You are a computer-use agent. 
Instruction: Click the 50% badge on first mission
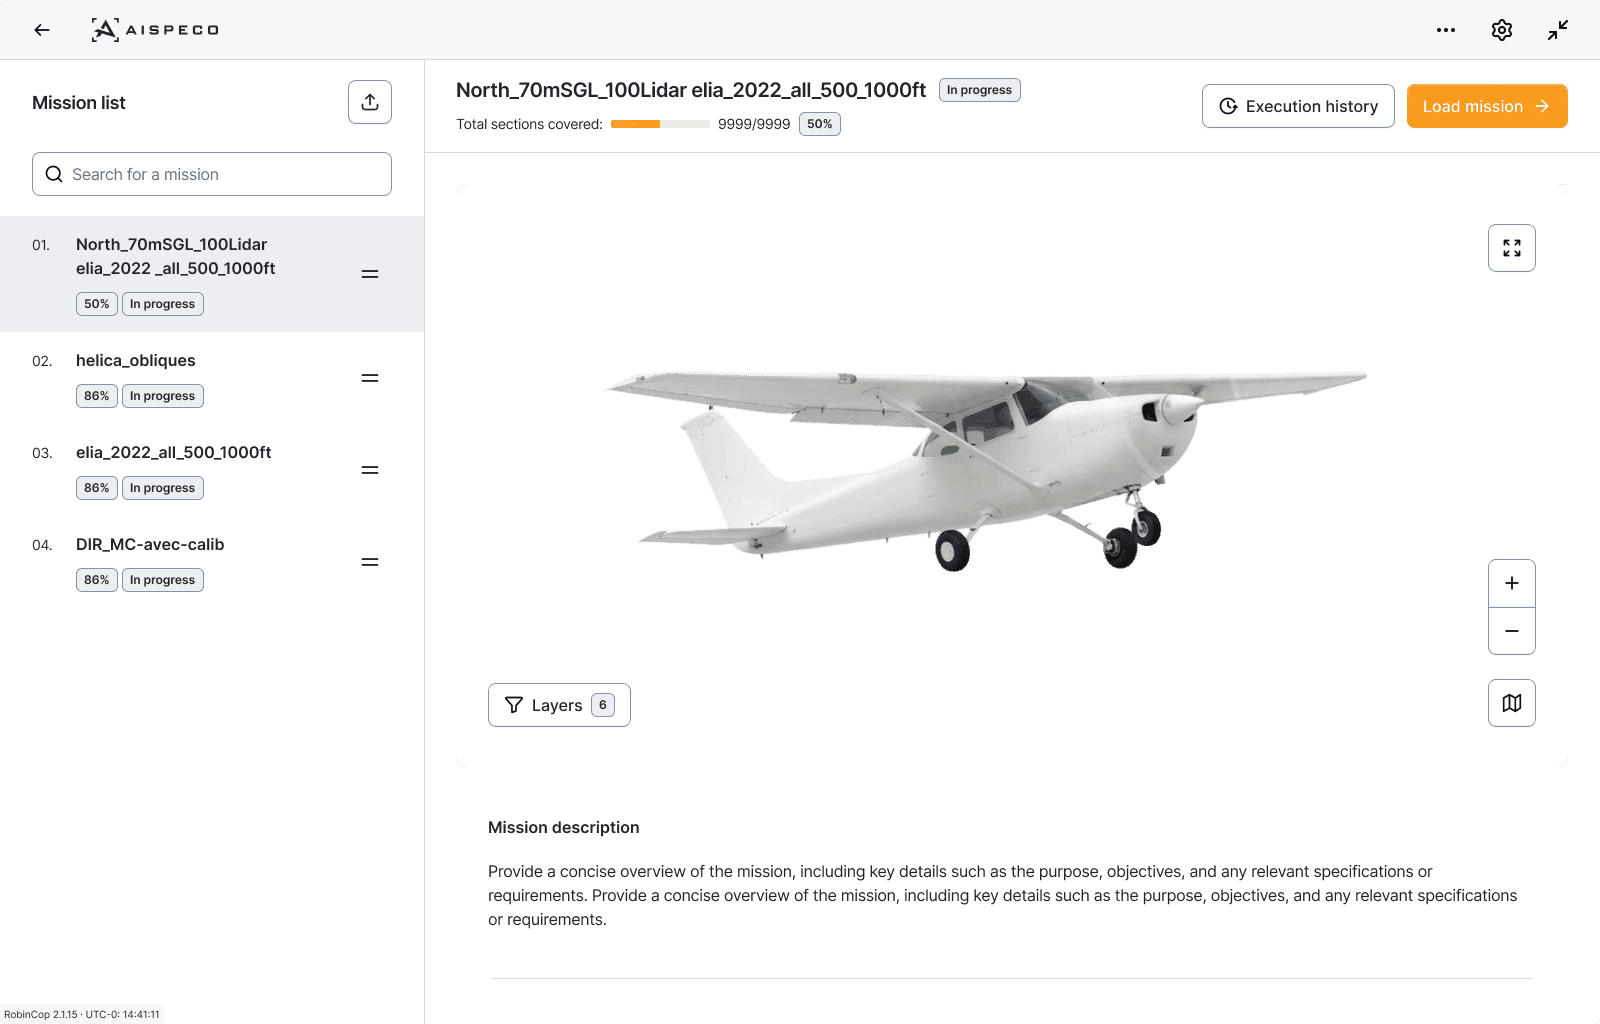(97, 304)
